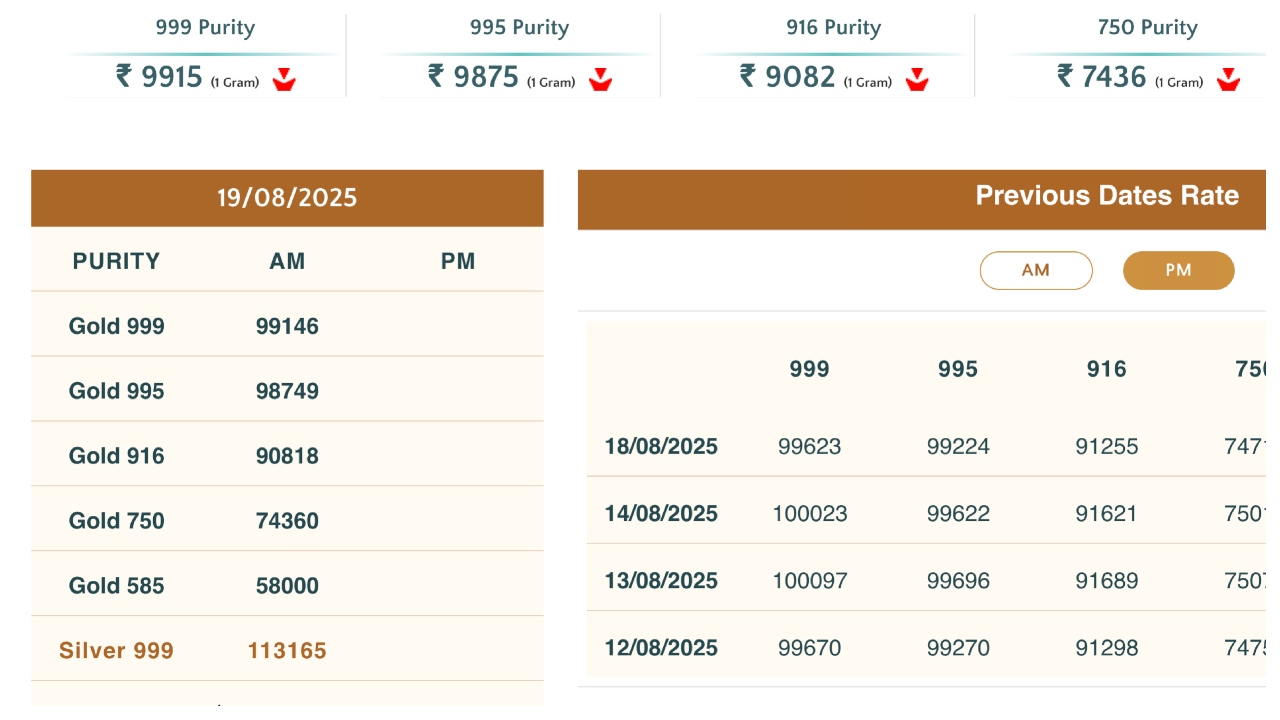This screenshot has height=720, width=1280.
Task: Select the 916 column header
Action: pyautogui.click(x=1106, y=369)
